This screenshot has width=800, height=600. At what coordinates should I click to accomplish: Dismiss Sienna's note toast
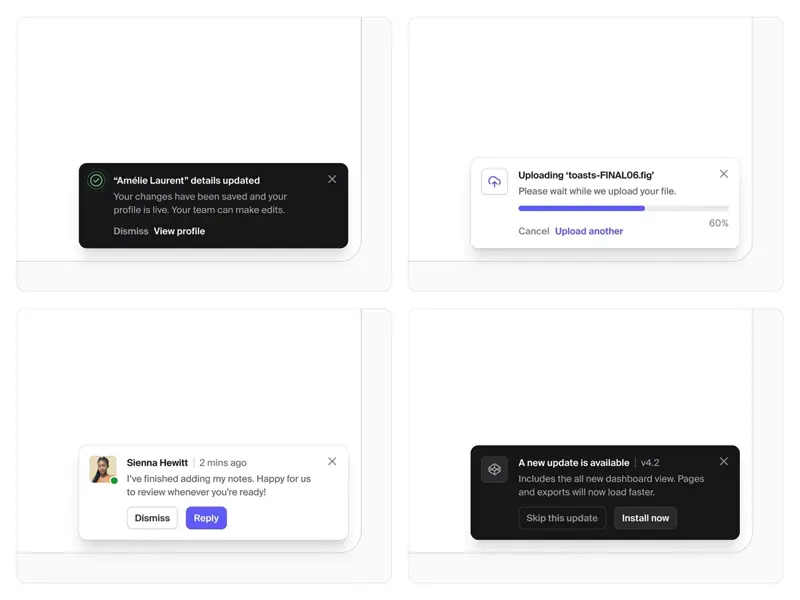pyautogui.click(x=152, y=518)
